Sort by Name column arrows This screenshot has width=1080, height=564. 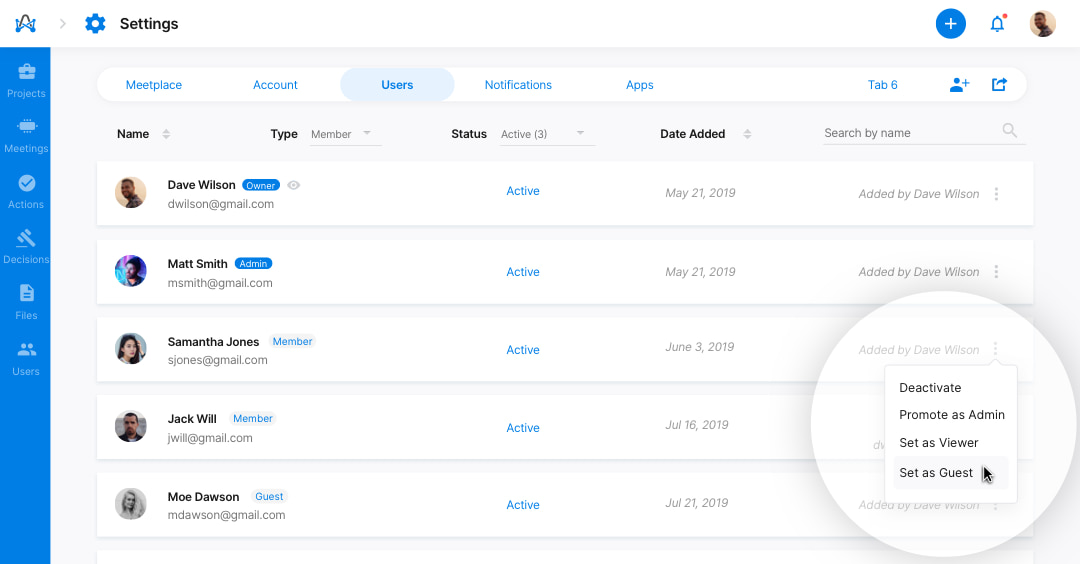[166, 134]
